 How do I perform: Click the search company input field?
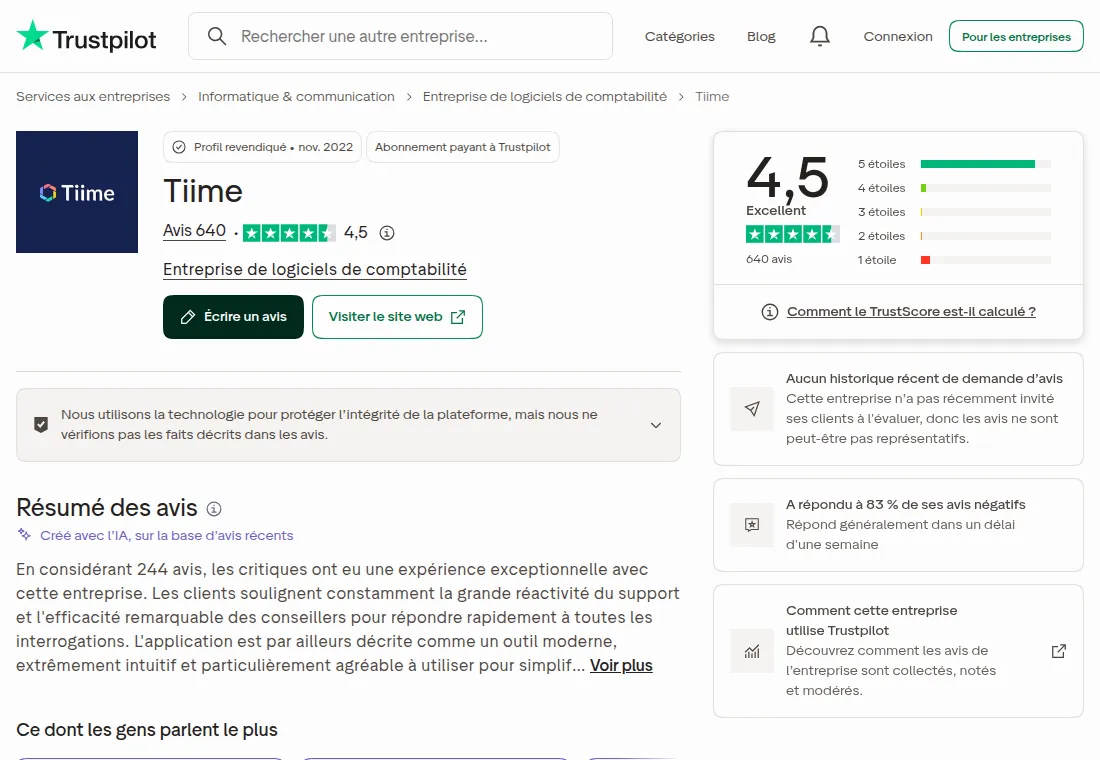coord(401,36)
